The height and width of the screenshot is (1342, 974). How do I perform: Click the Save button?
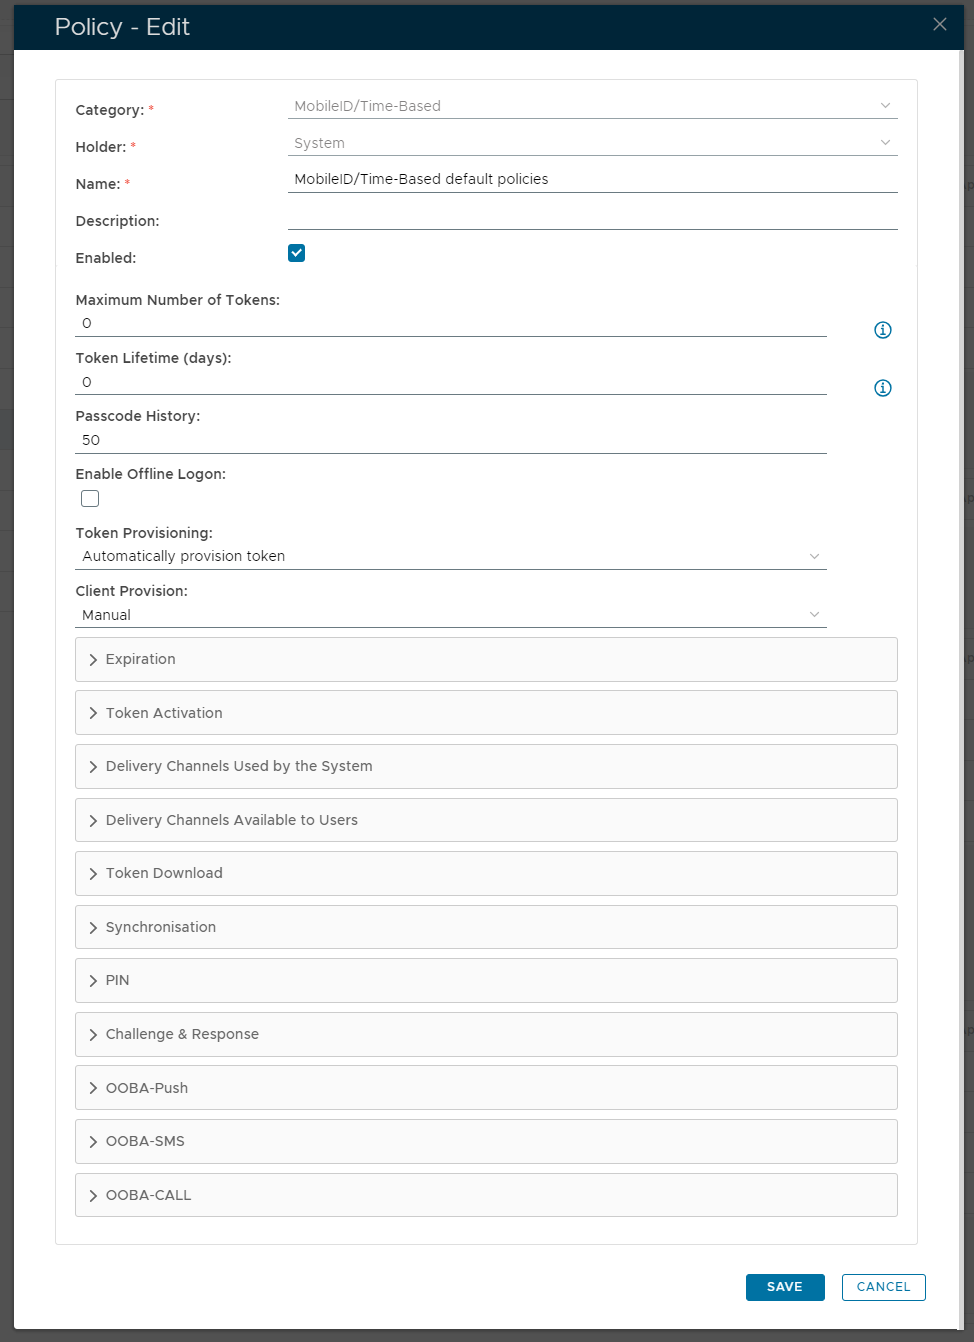point(785,1287)
